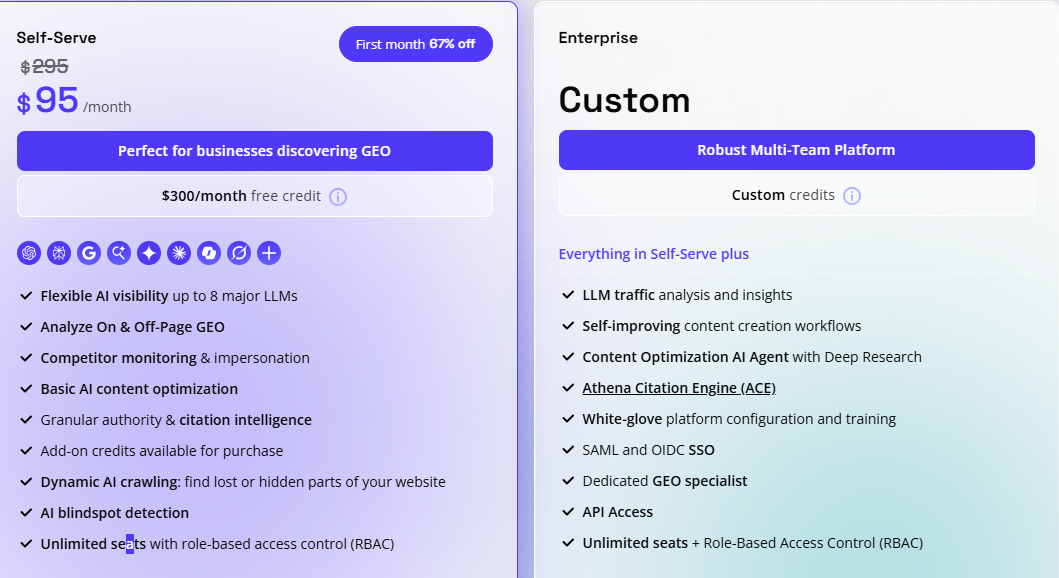Viewport: 1059px width, 578px height.
Task: Click the plus icon for more LLMs
Action: point(269,253)
